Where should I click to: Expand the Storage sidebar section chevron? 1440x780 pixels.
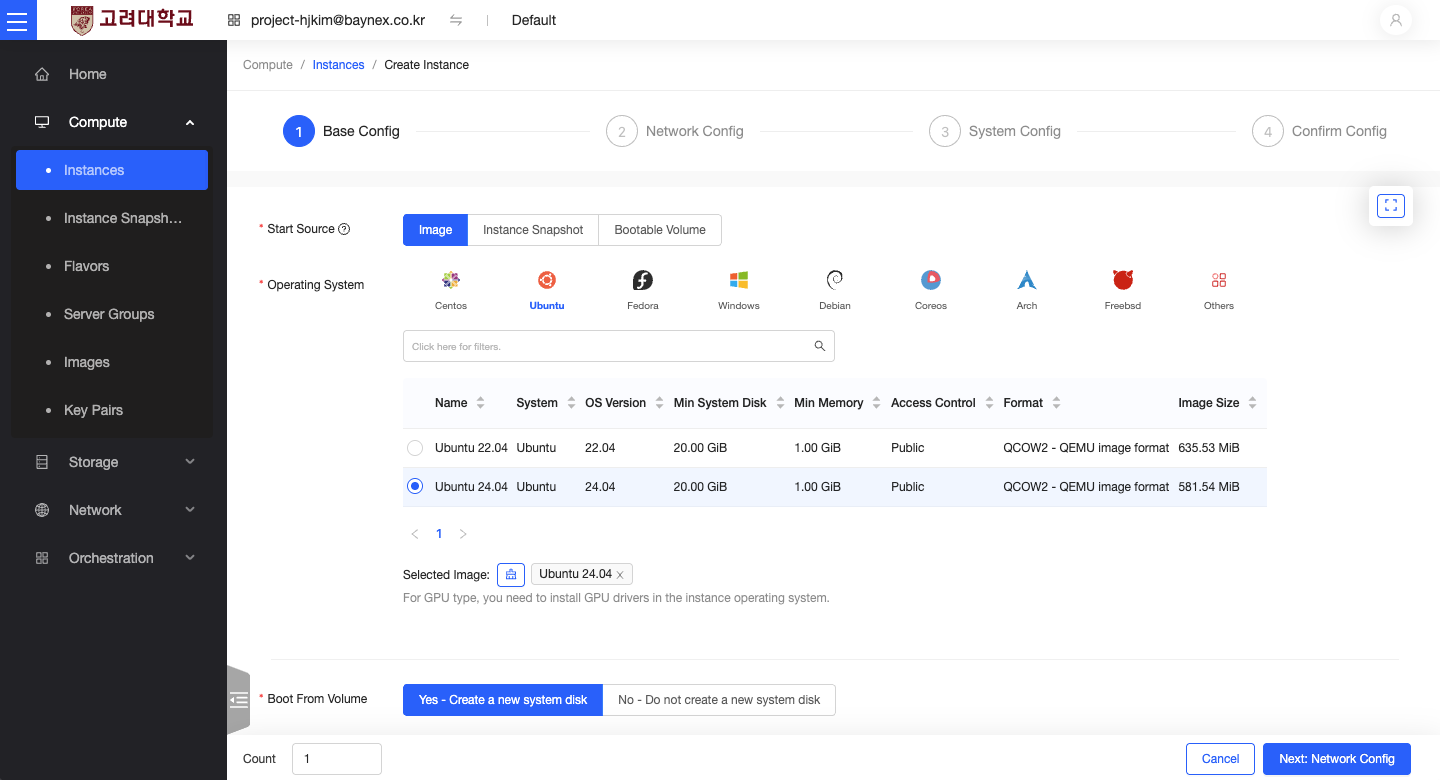(x=190, y=462)
